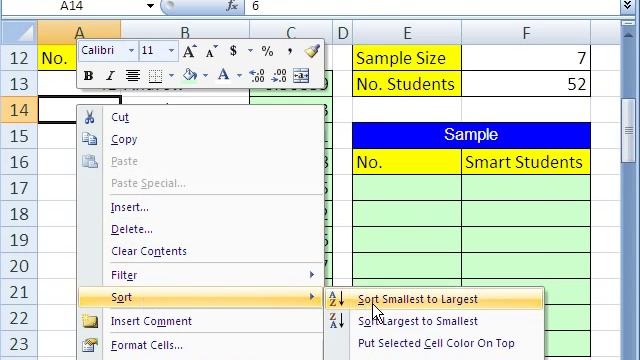Click the No. Students cell
This screenshot has width=640, height=360.
click(407, 84)
